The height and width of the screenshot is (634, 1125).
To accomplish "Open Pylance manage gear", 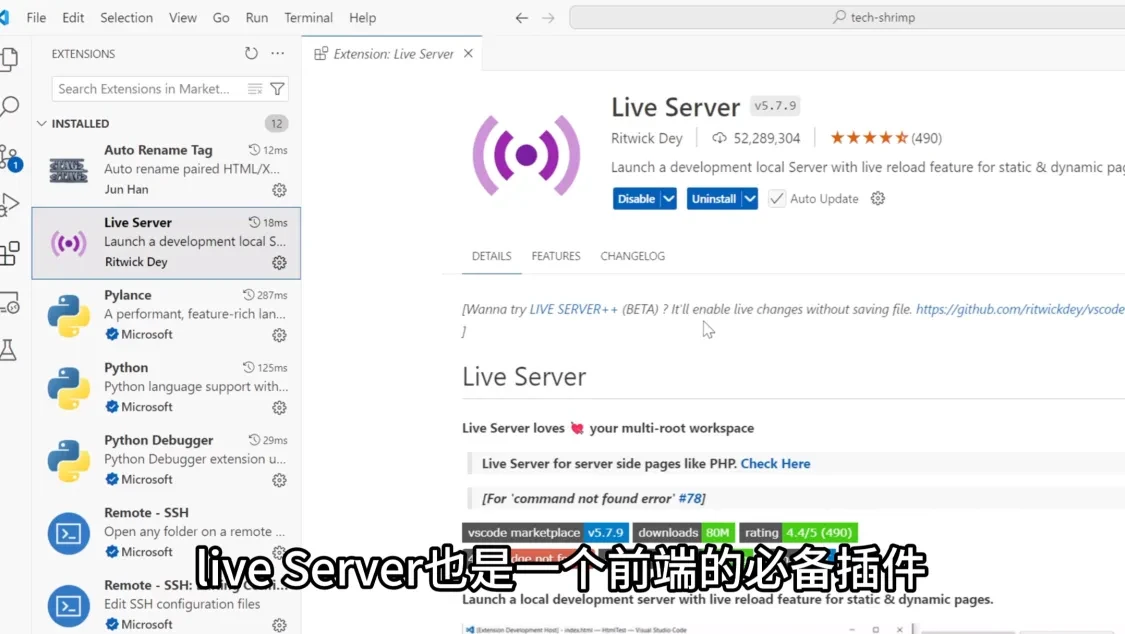I will 279,335.
